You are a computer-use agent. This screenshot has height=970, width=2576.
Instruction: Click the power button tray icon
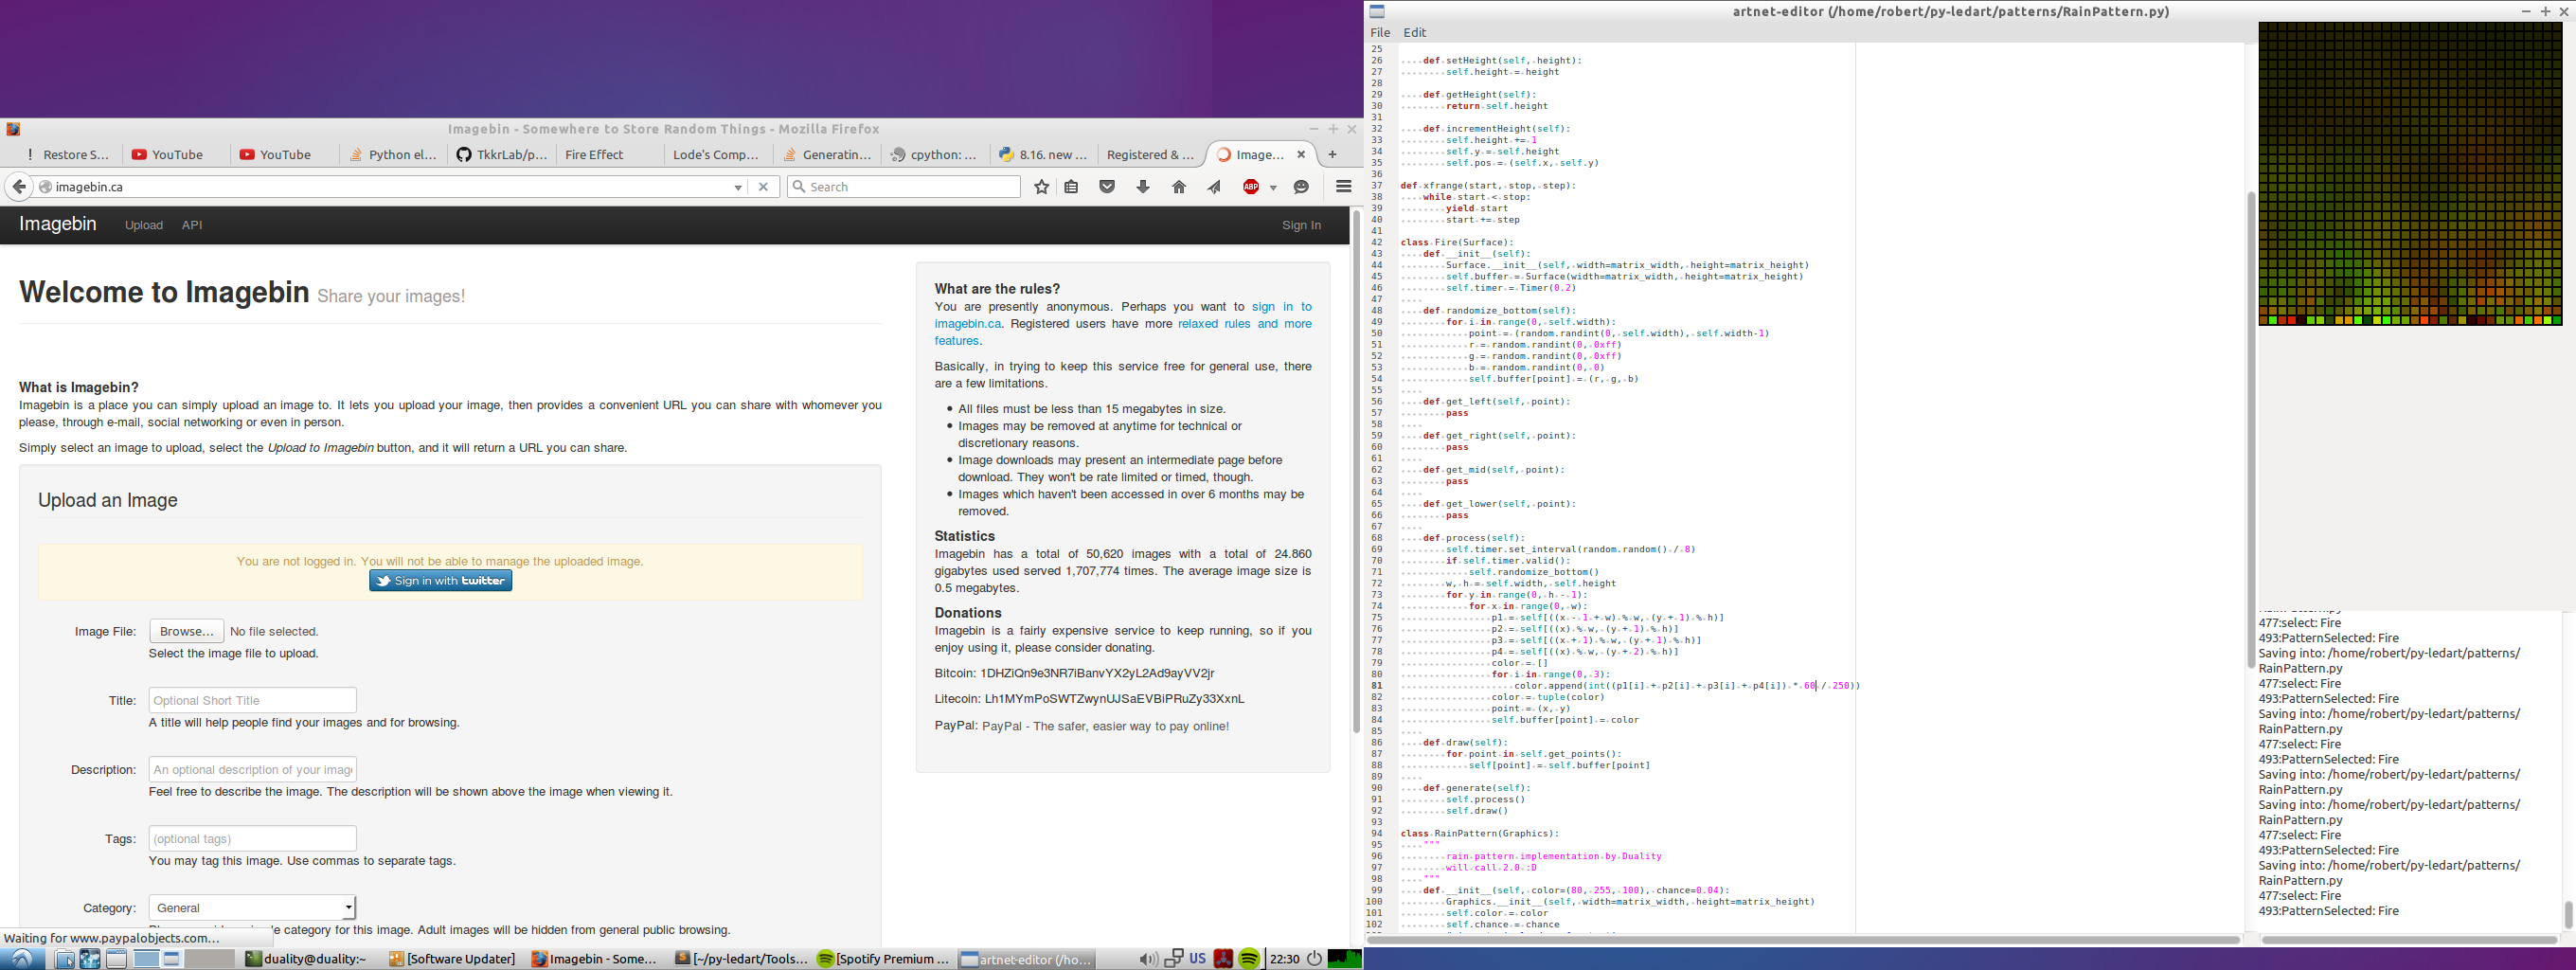[x=1314, y=959]
